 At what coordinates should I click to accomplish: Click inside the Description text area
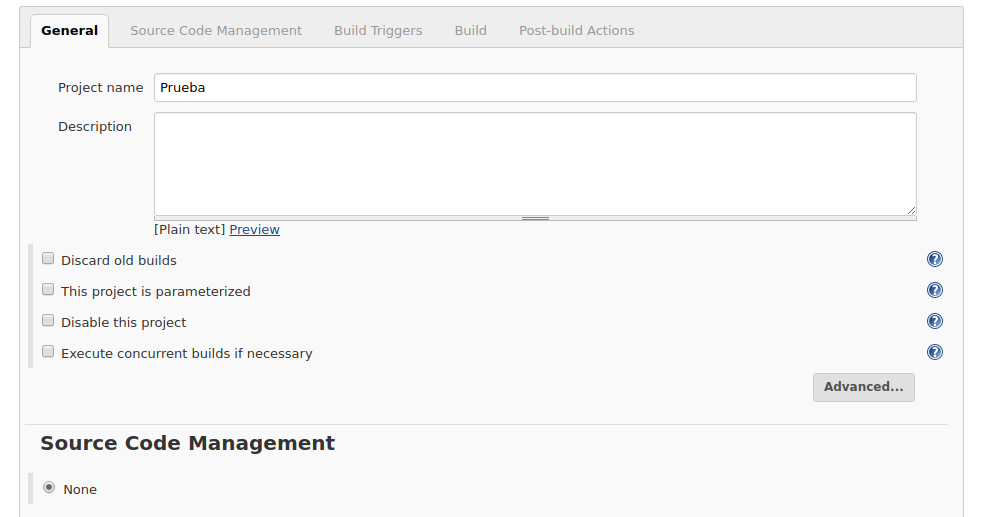tap(535, 164)
